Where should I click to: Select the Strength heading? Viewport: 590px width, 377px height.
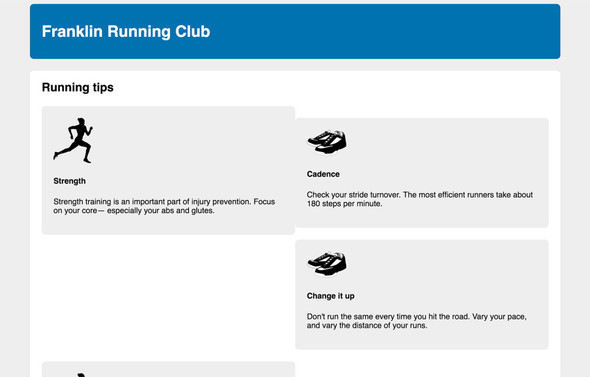pos(70,181)
